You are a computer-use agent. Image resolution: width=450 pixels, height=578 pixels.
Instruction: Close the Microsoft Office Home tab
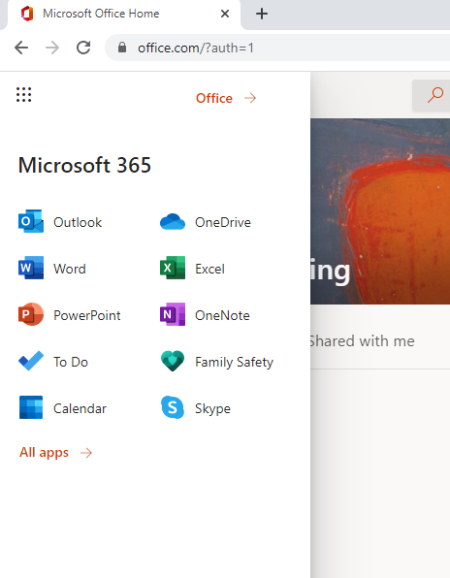(225, 14)
